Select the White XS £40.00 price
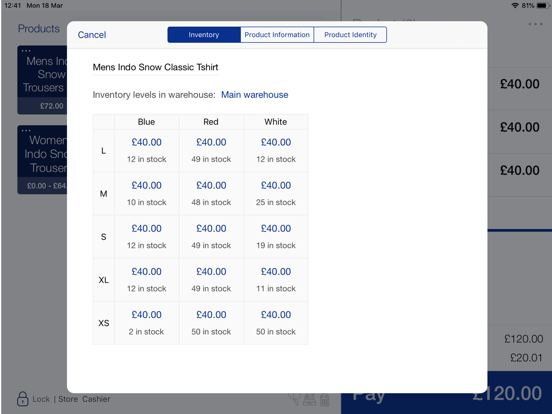 (276, 315)
